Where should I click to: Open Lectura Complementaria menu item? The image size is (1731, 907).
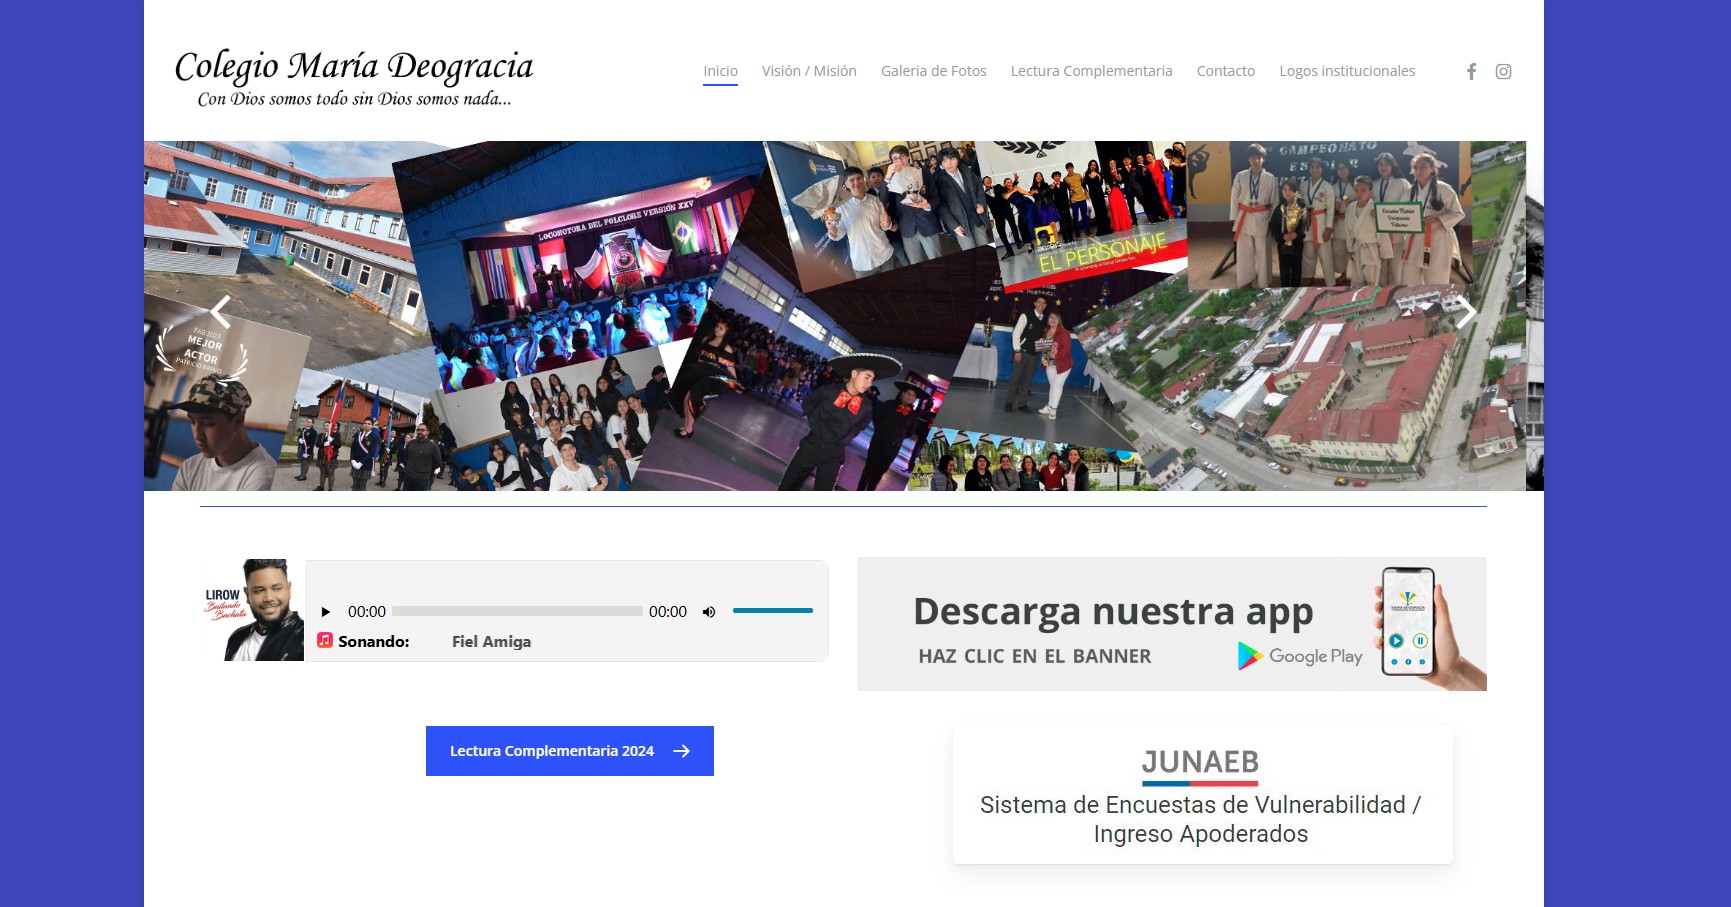coord(1091,71)
